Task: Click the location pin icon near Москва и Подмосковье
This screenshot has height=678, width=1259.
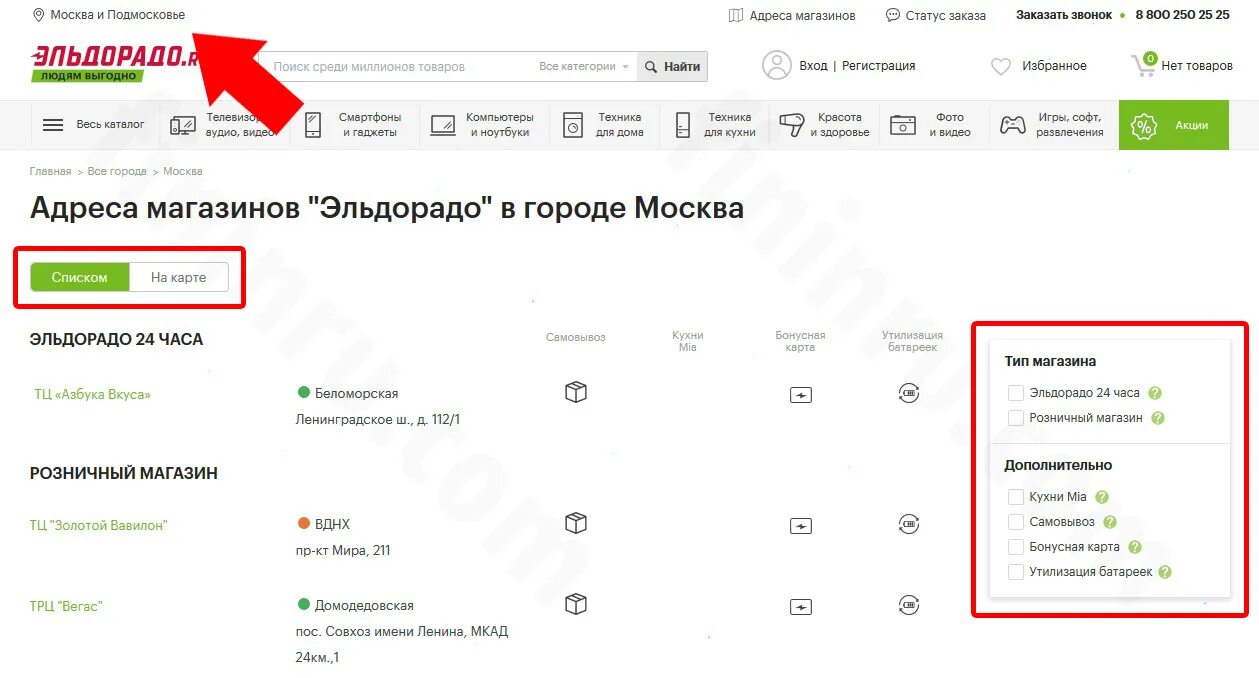Action: pyautogui.click(x=38, y=15)
